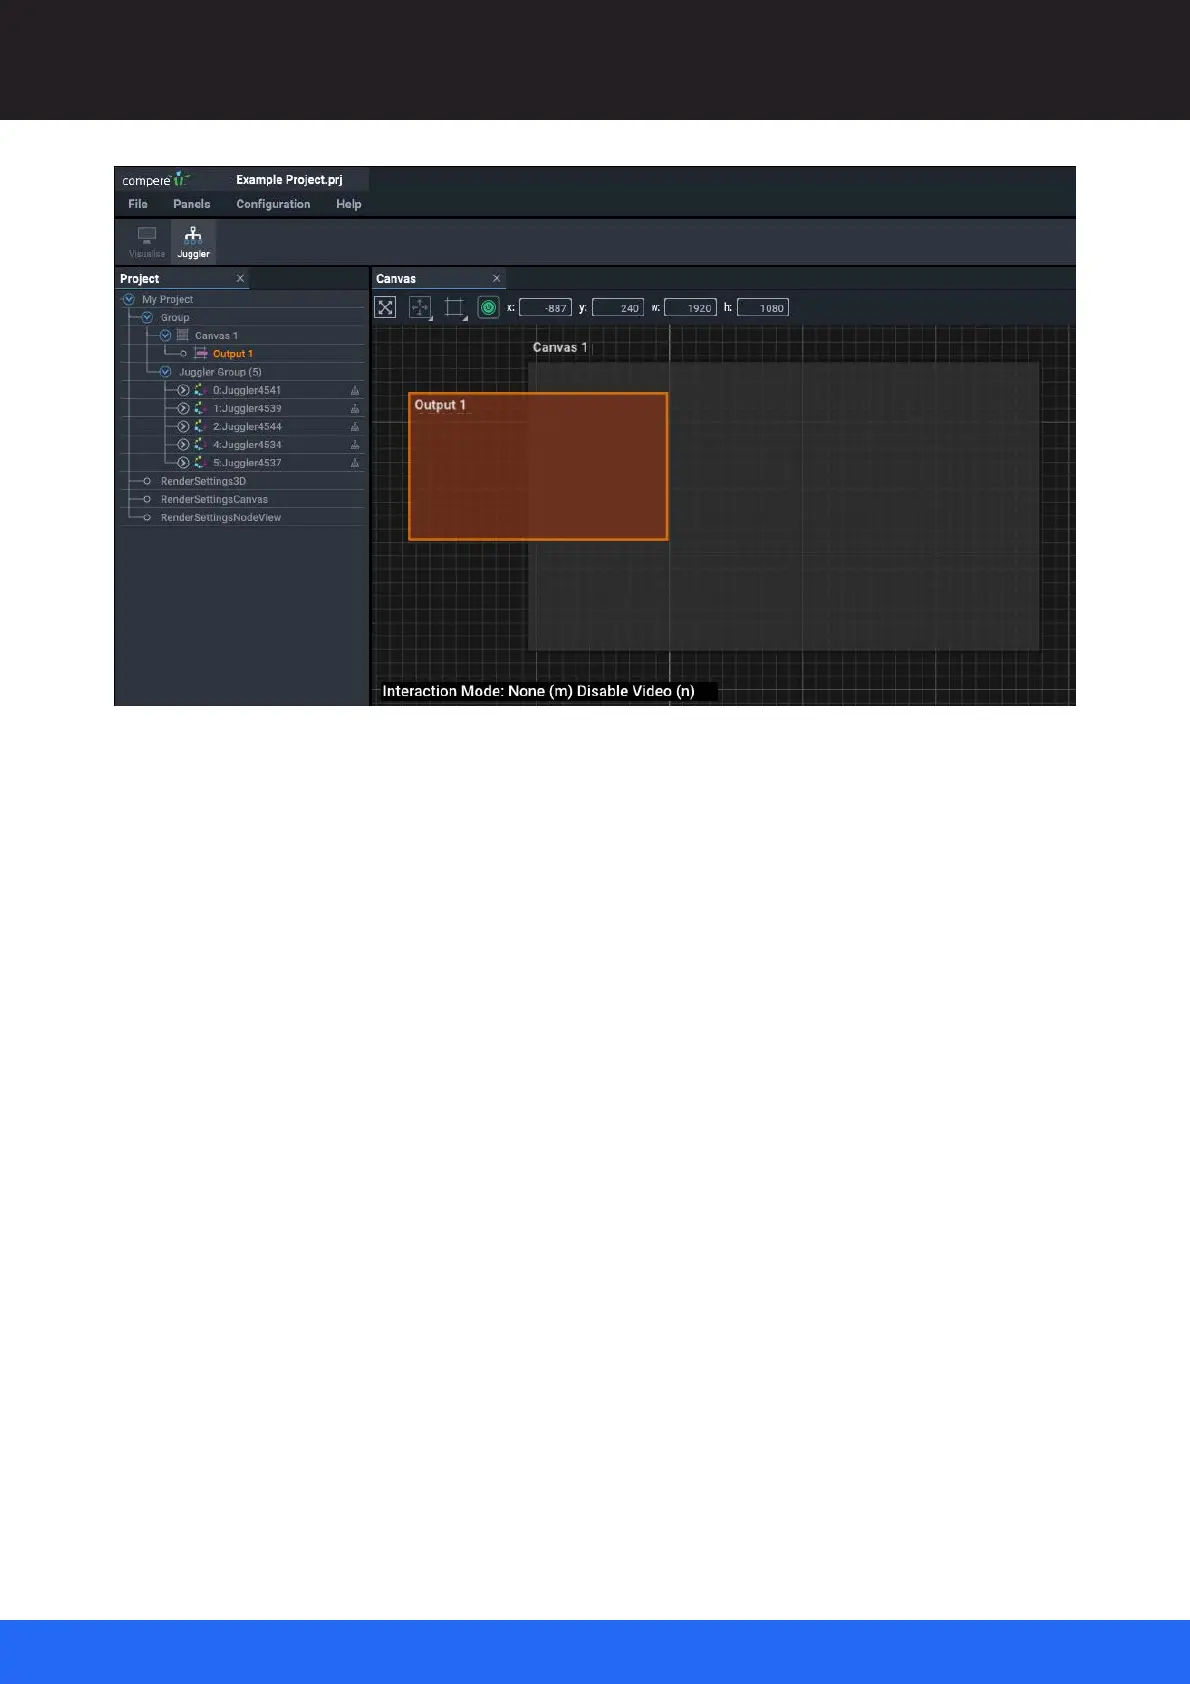Viewport: 1190px width, 1684px height.
Task: Expand the 2:Juggler4544 node
Action: pos(183,426)
